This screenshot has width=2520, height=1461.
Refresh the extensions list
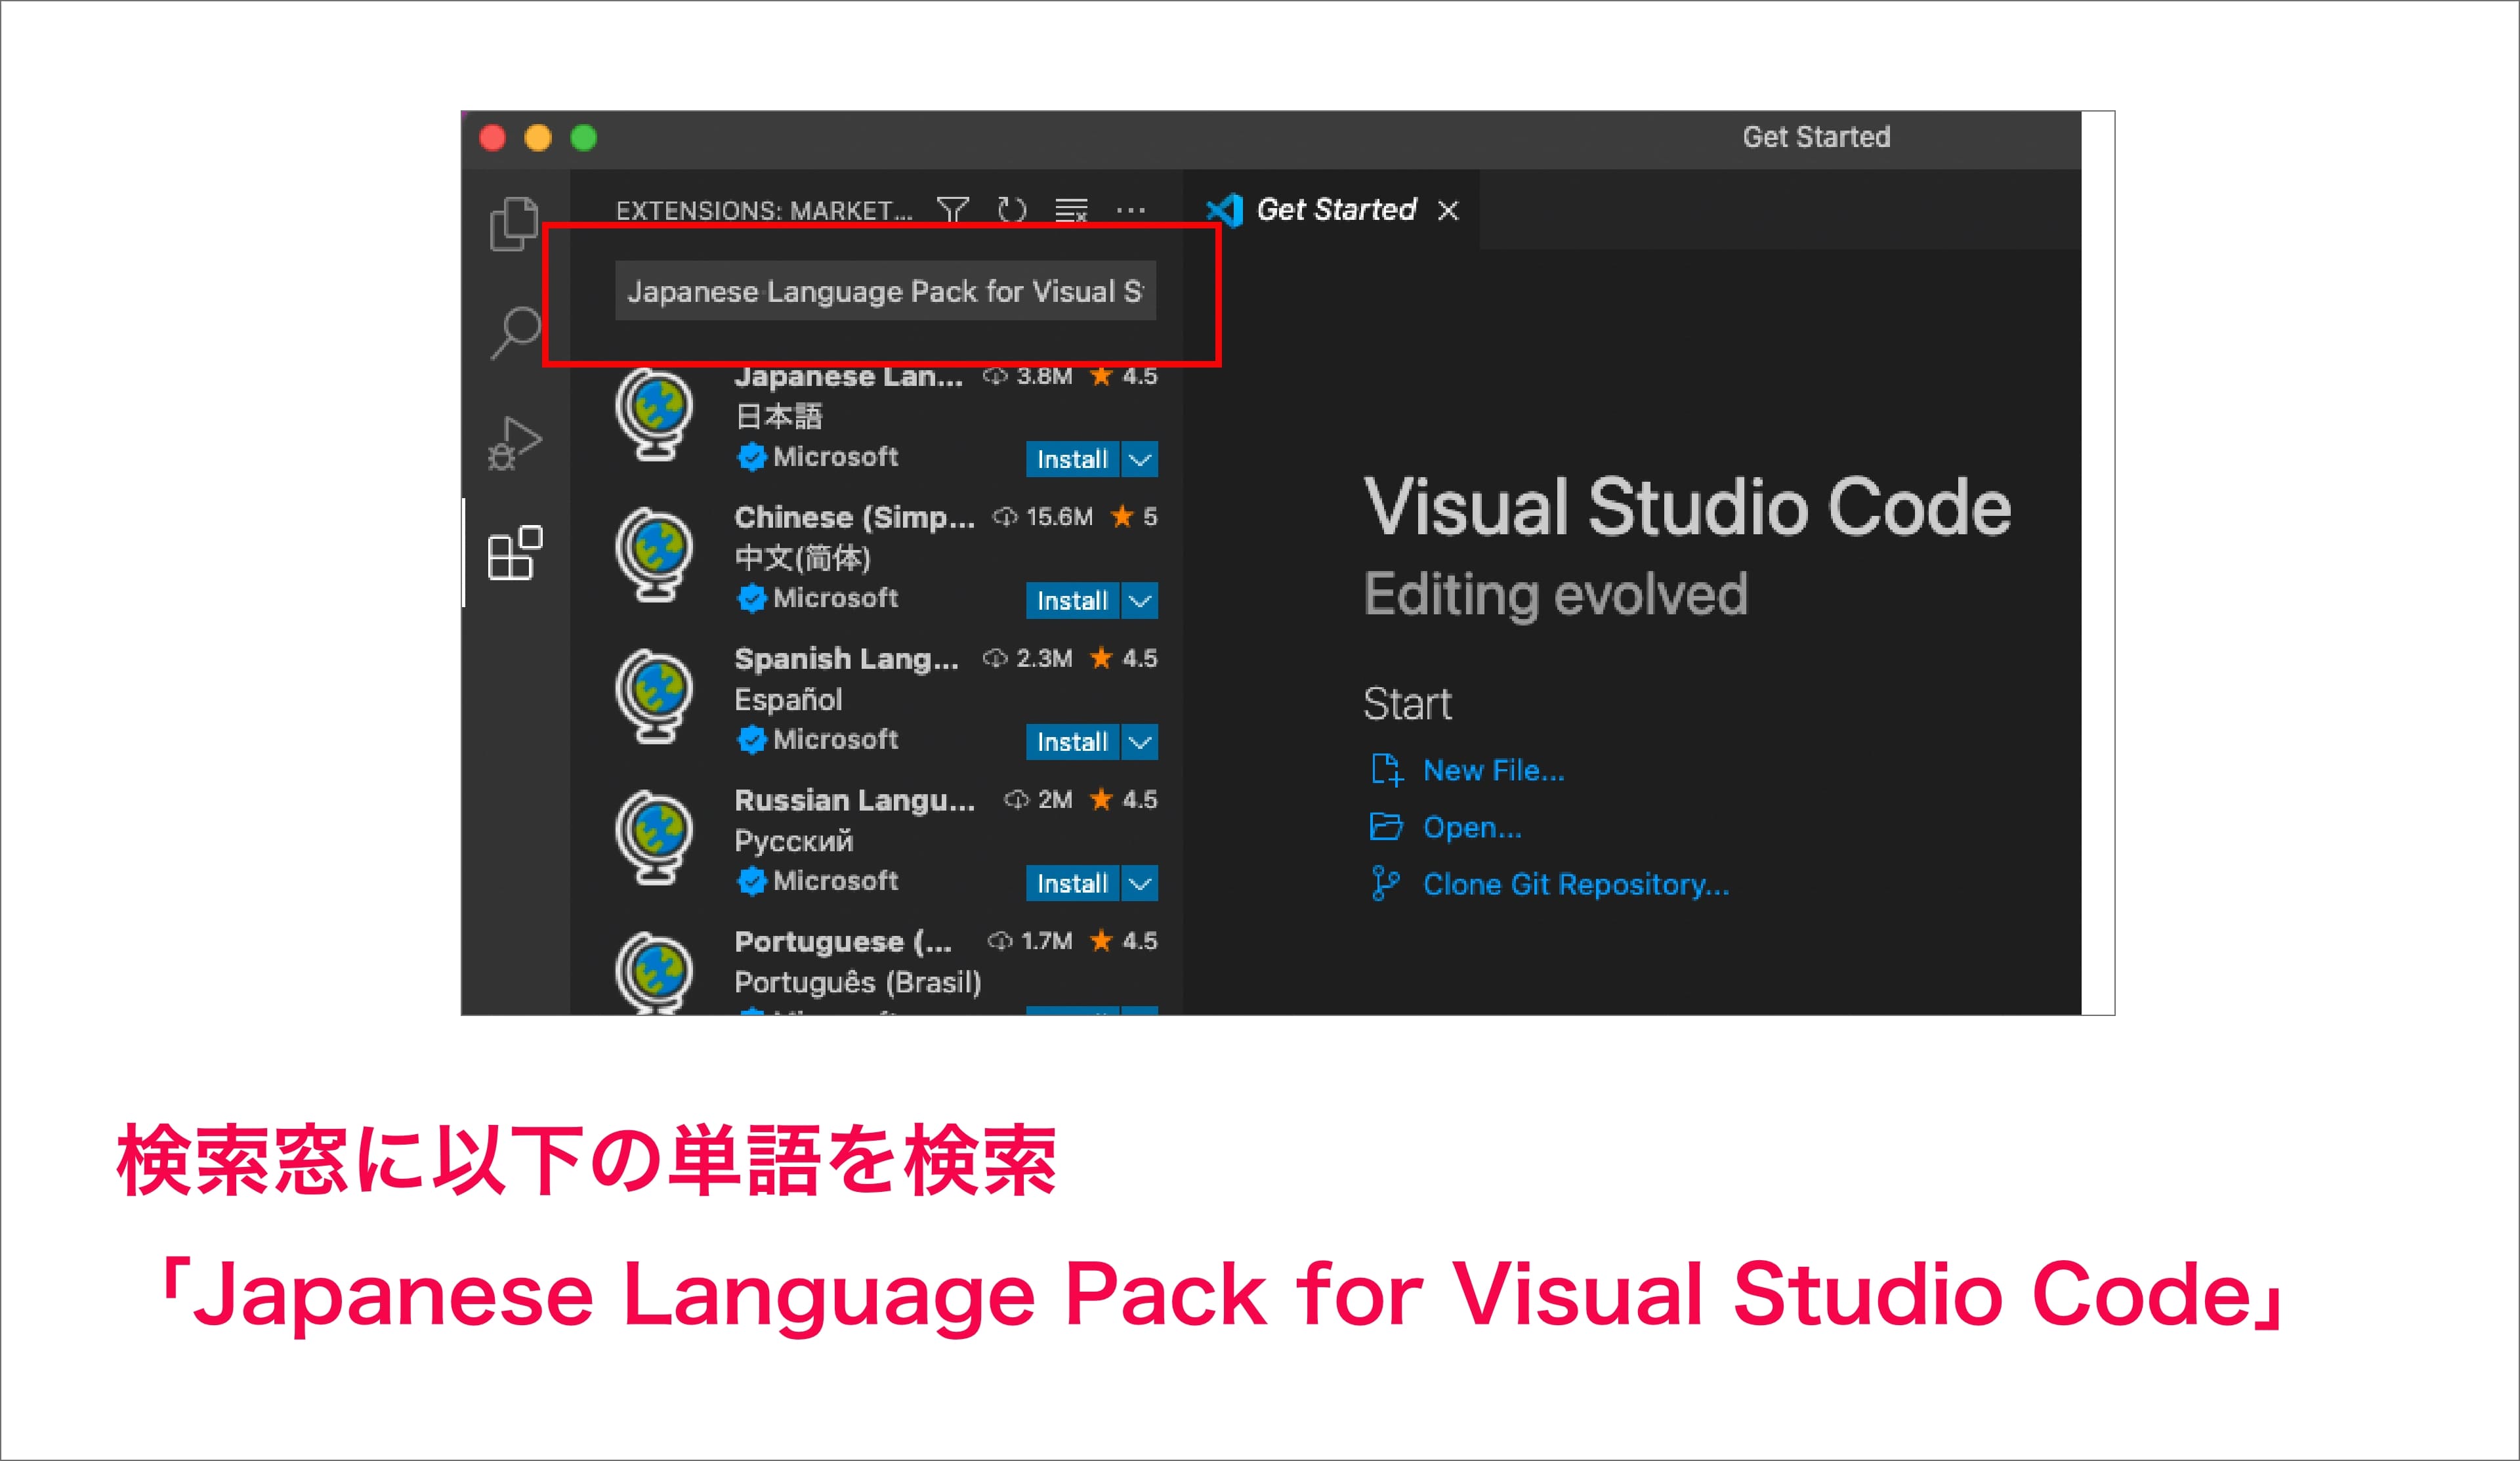tap(1012, 210)
